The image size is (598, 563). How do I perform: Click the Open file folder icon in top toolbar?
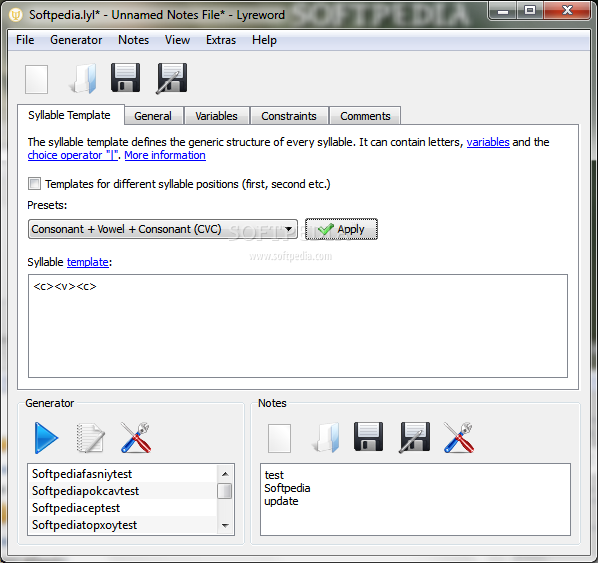(83, 79)
